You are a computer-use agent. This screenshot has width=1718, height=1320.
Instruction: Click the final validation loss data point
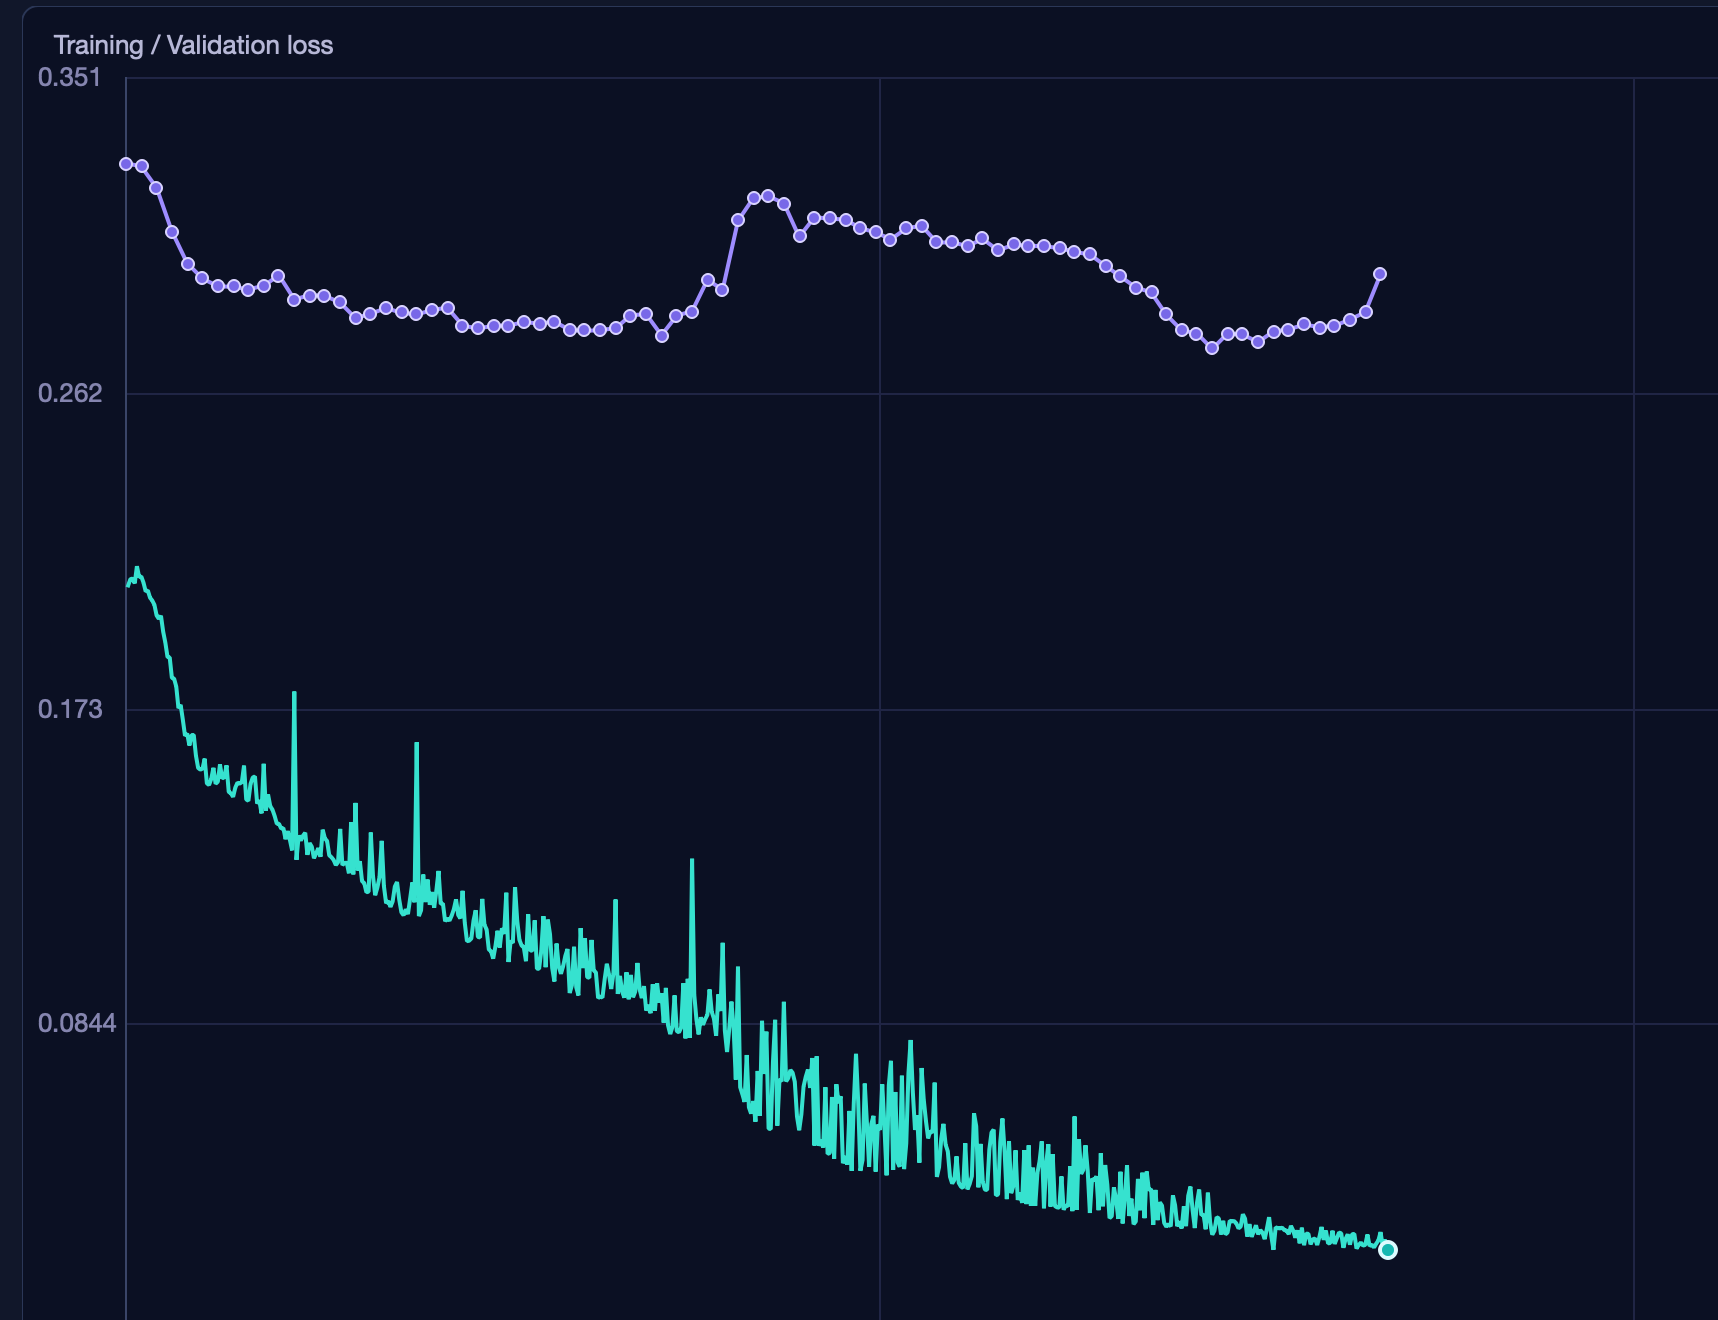(1380, 274)
